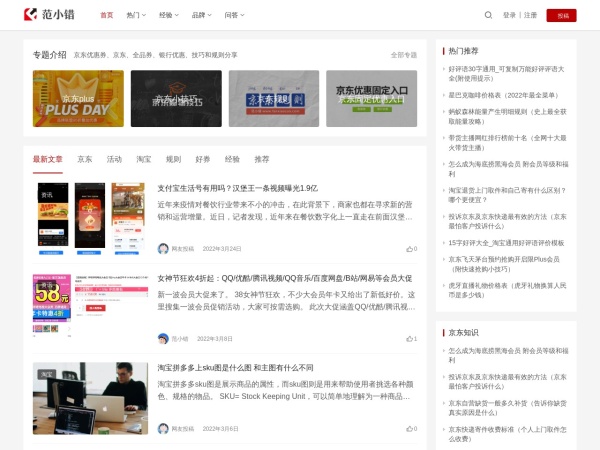Open 星巴克咖啡价格表 in 热门推荐

click(503, 95)
